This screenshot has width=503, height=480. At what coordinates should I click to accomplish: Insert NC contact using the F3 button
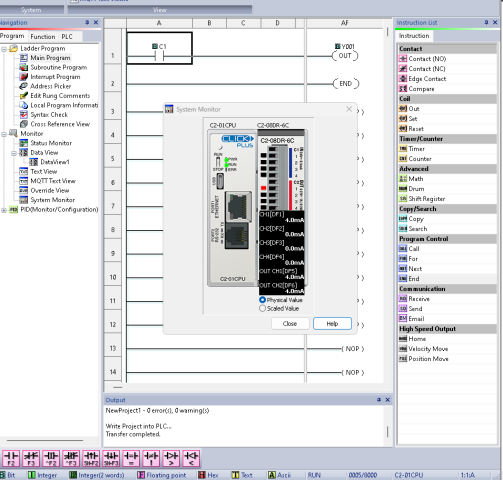(31, 458)
